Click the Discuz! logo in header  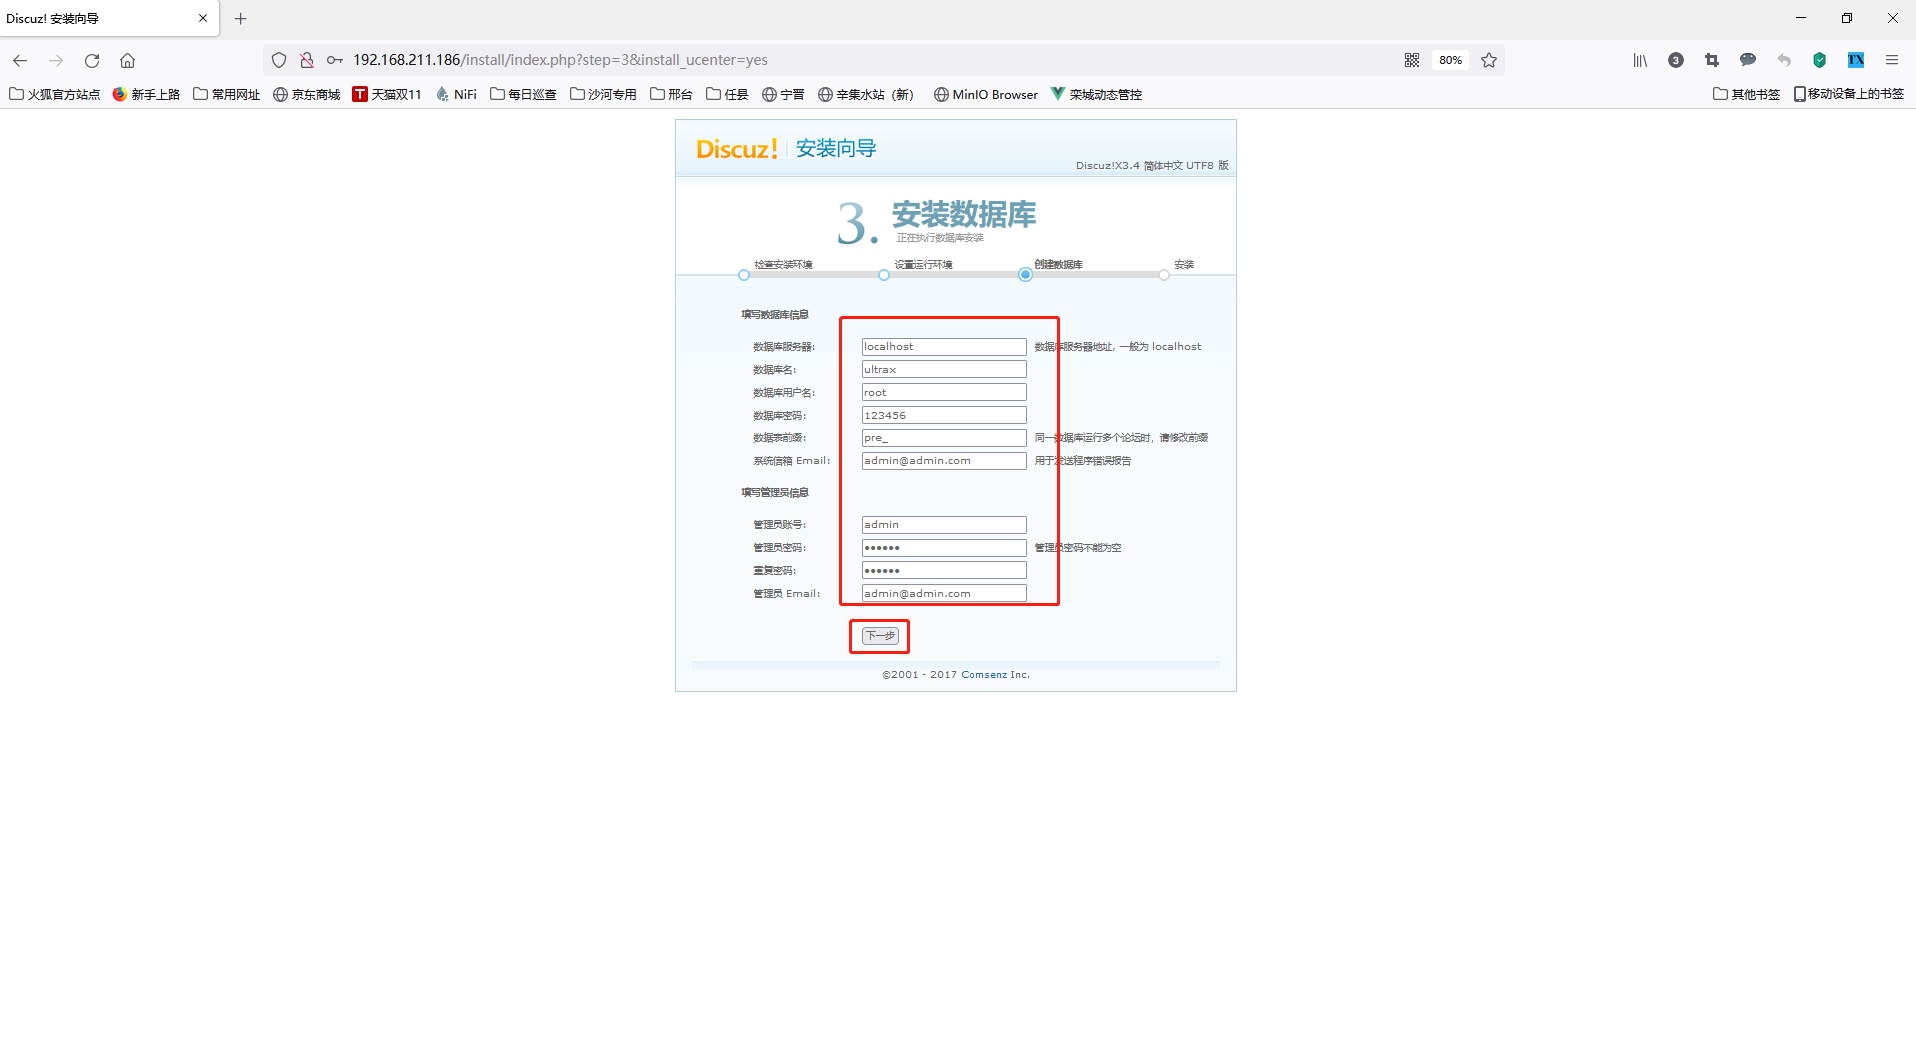(x=737, y=149)
